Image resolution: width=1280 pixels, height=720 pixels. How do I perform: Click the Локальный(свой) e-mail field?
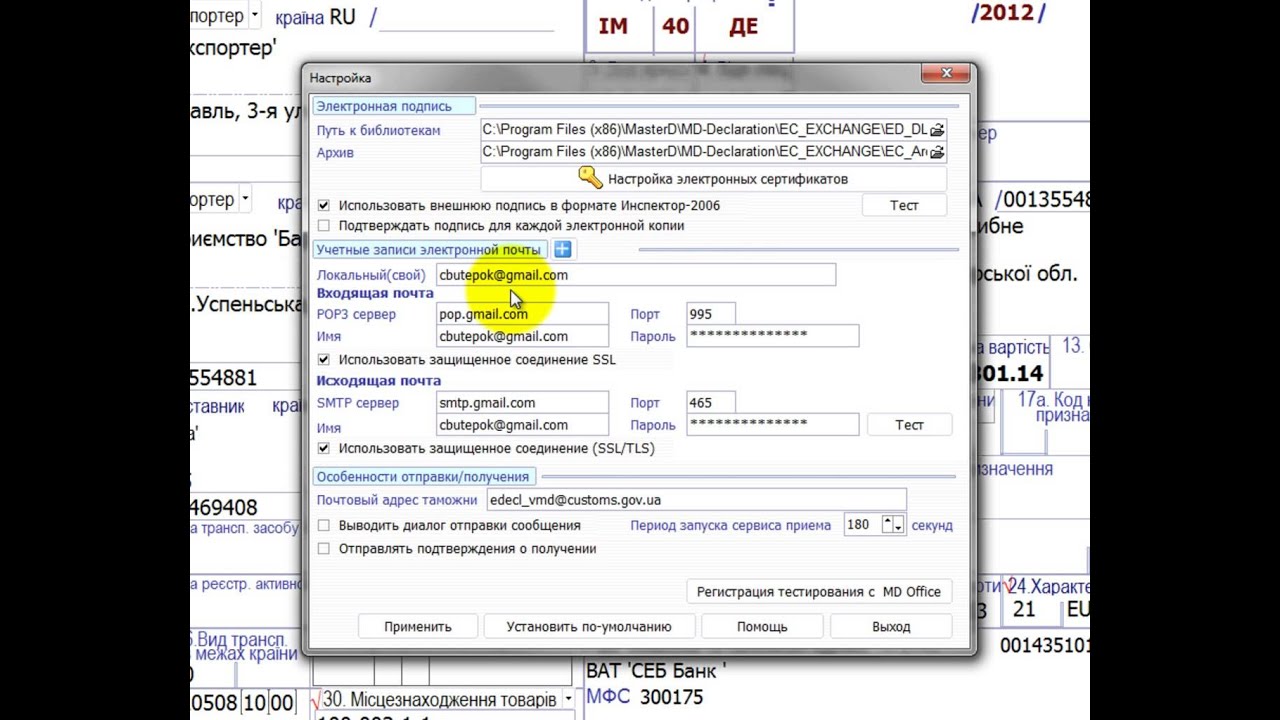click(635, 275)
